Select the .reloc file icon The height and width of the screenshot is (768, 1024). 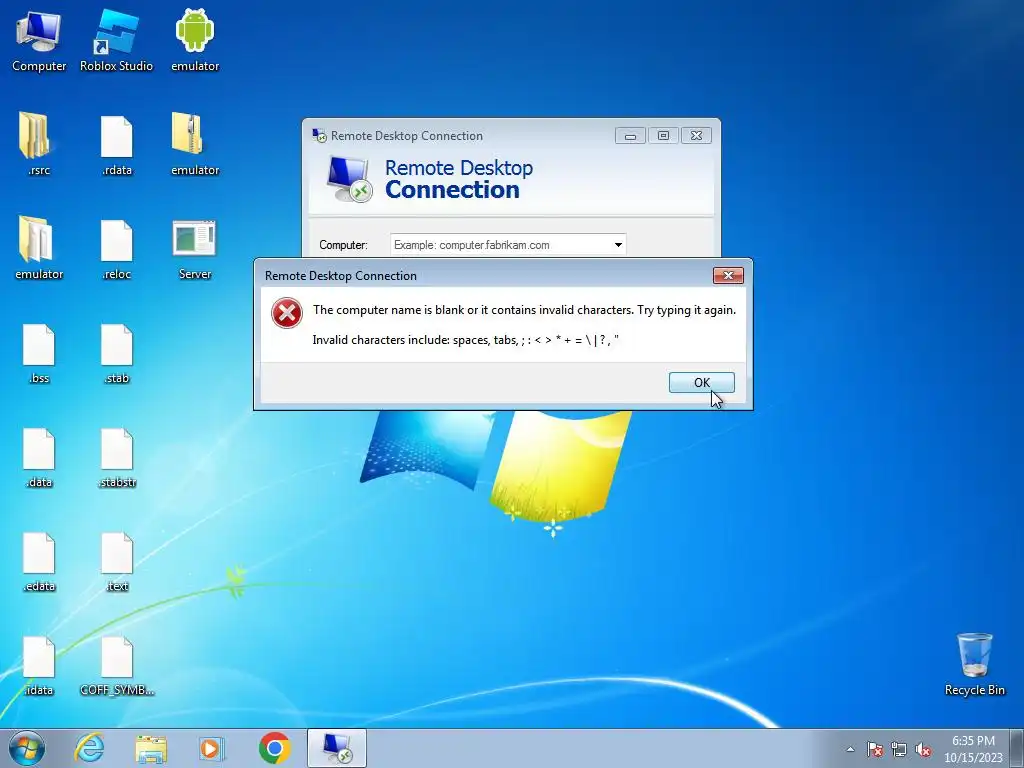coord(117,248)
